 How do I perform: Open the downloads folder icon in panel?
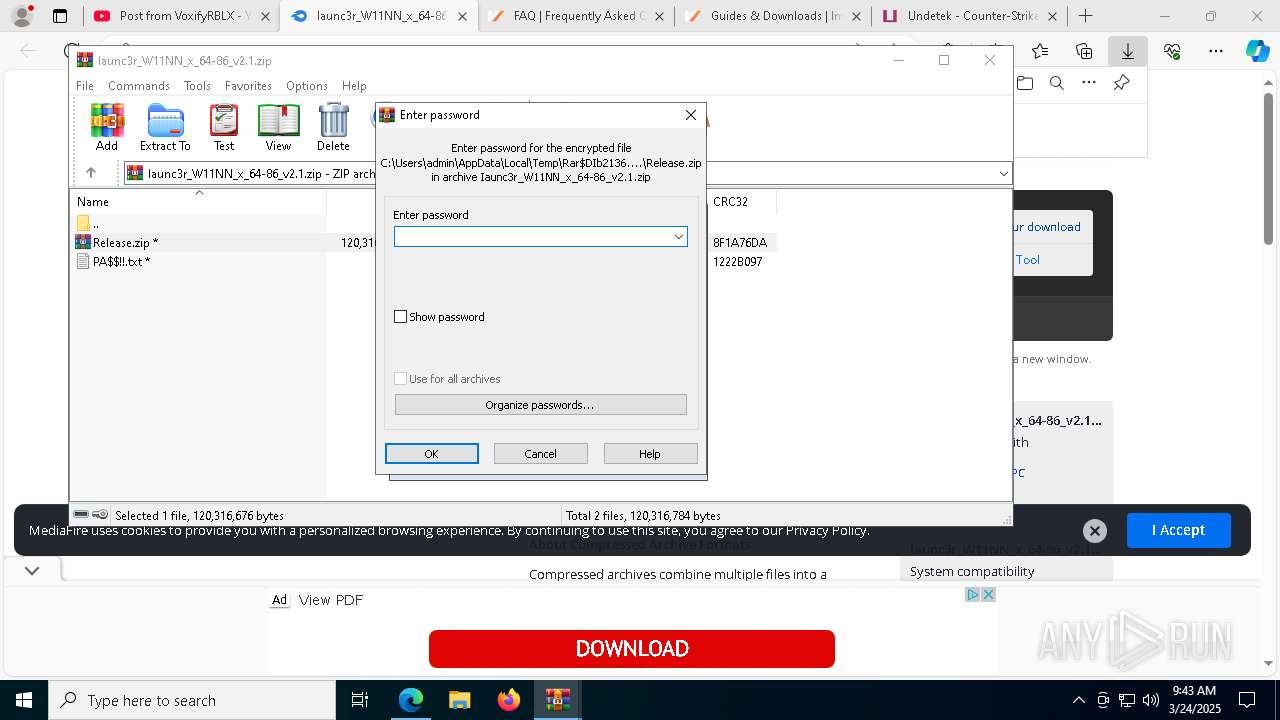tap(1025, 83)
